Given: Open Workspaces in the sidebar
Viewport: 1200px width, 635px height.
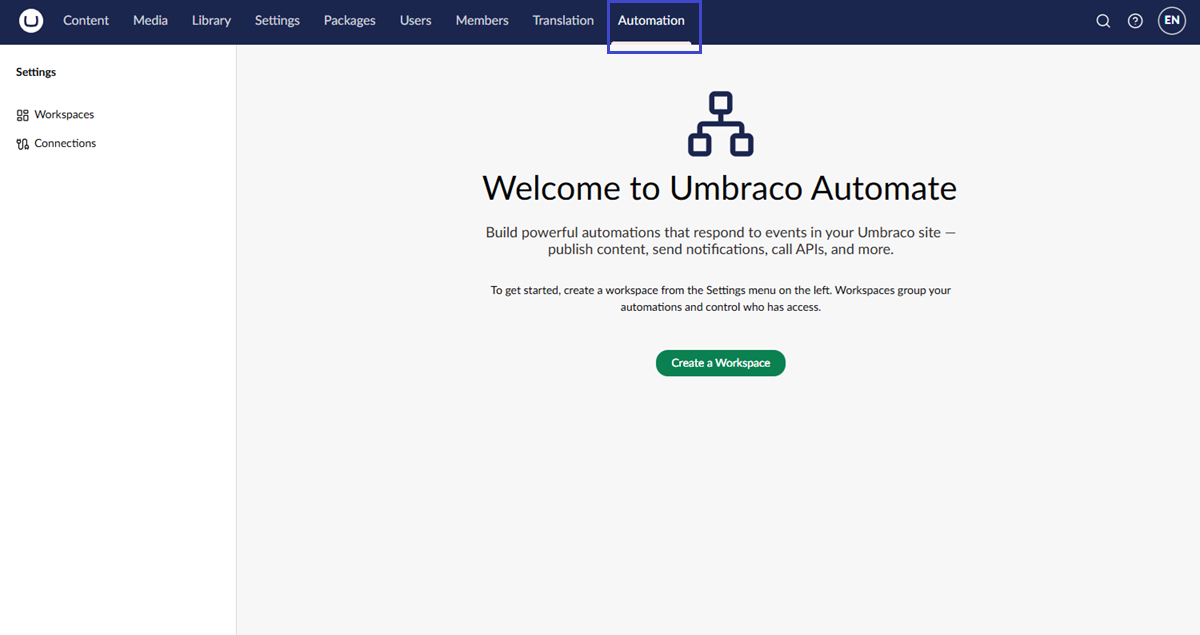Looking at the screenshot, I should (64, 115).
